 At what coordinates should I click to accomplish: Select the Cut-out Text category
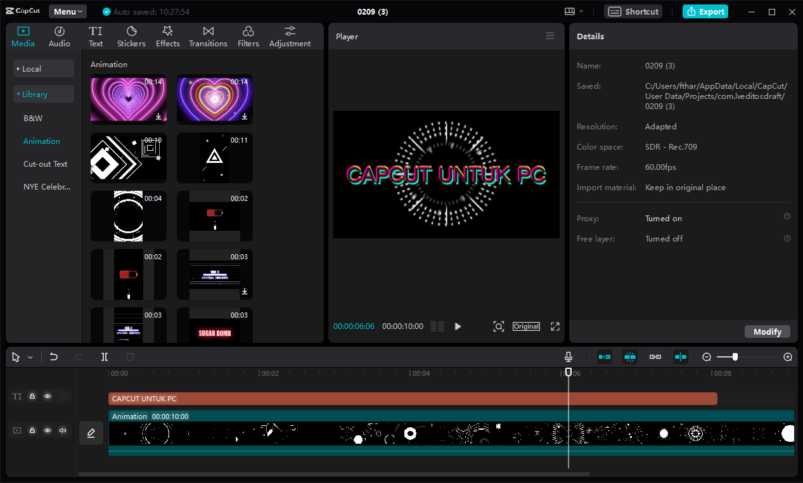(x=45, y=164)
